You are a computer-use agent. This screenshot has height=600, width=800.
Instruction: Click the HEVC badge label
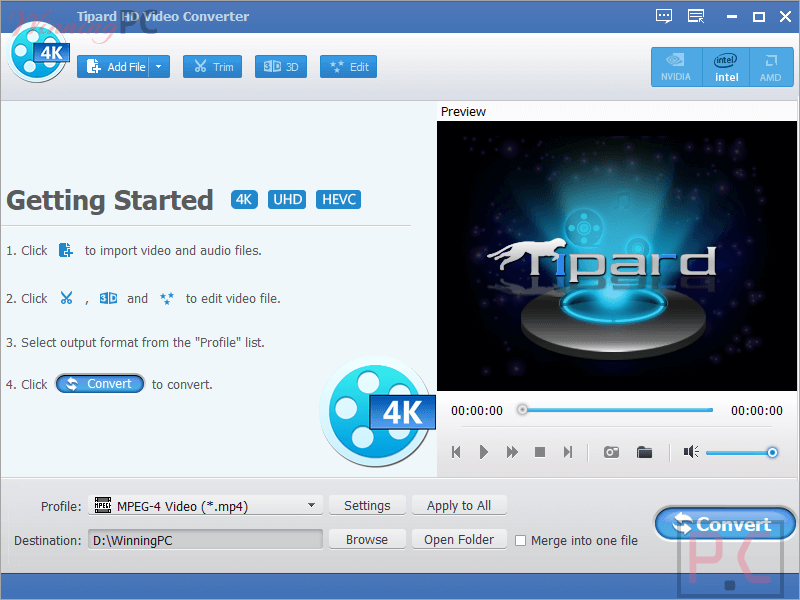[x=338, y=199]
